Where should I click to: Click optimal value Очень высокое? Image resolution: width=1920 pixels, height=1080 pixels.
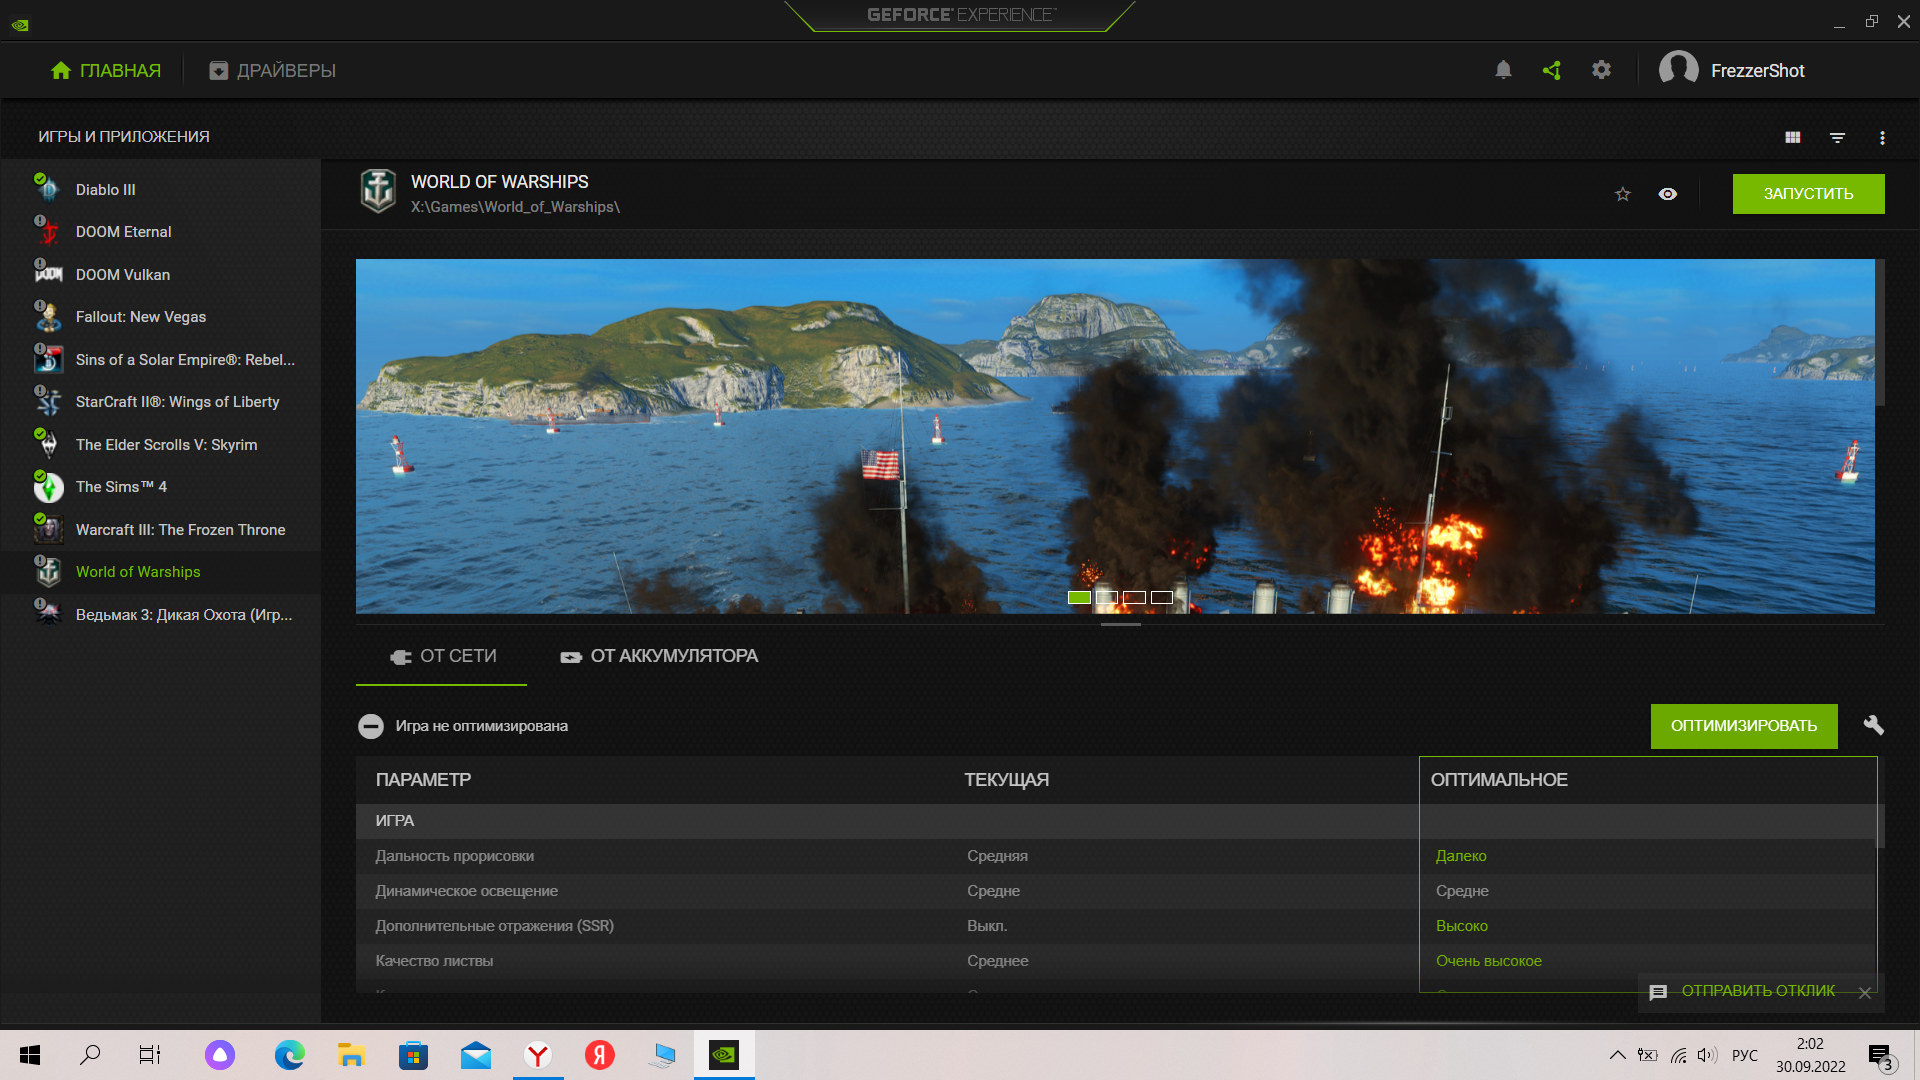click(1488, 961)
